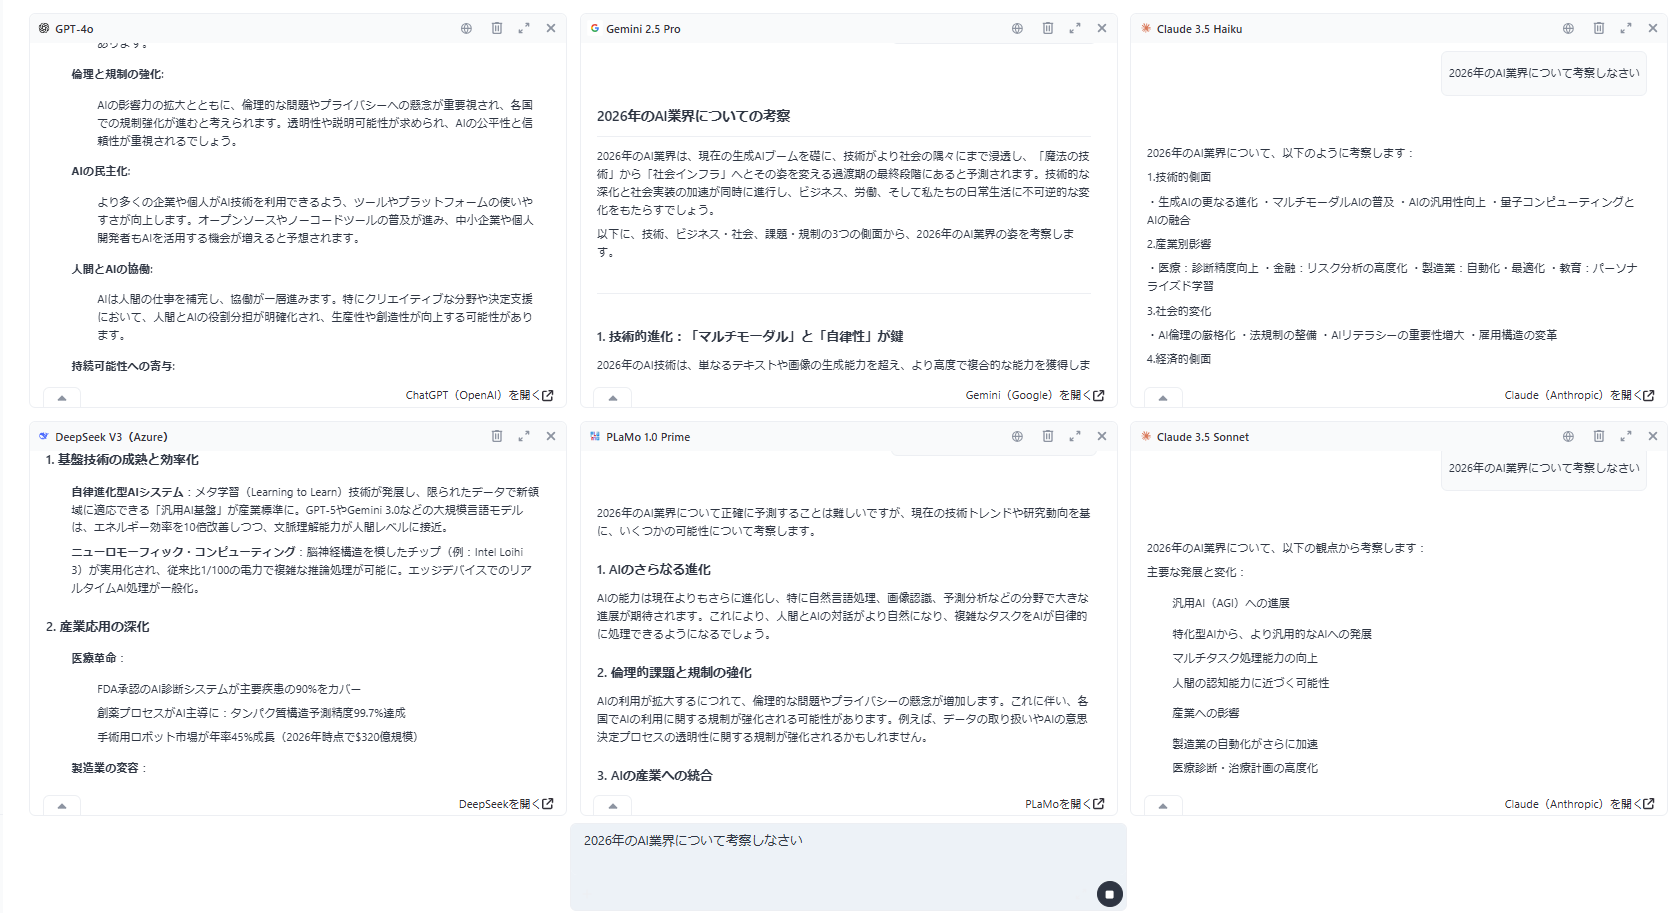Close the GPT-4o panel
Image resolution: width=1672 pixels, height=913 pixels.
(551, 29)
